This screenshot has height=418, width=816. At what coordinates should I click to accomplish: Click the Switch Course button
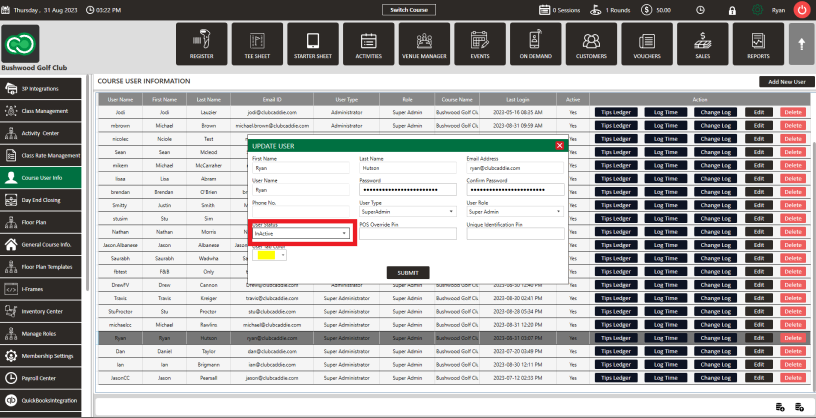coord(409,10)
